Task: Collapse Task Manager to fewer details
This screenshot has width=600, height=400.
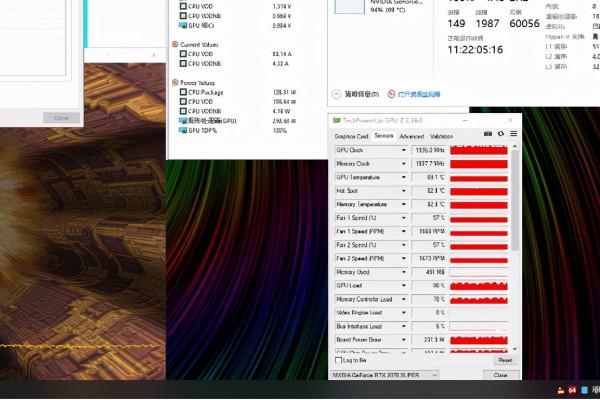Action: tap(355, 94)
